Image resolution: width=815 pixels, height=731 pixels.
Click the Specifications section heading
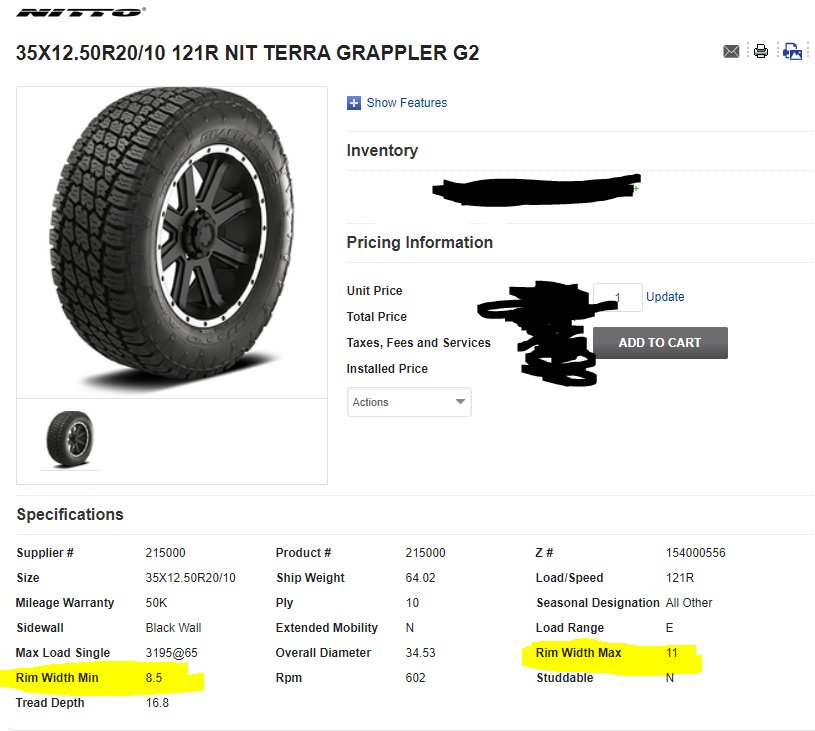tap(70, 514)
